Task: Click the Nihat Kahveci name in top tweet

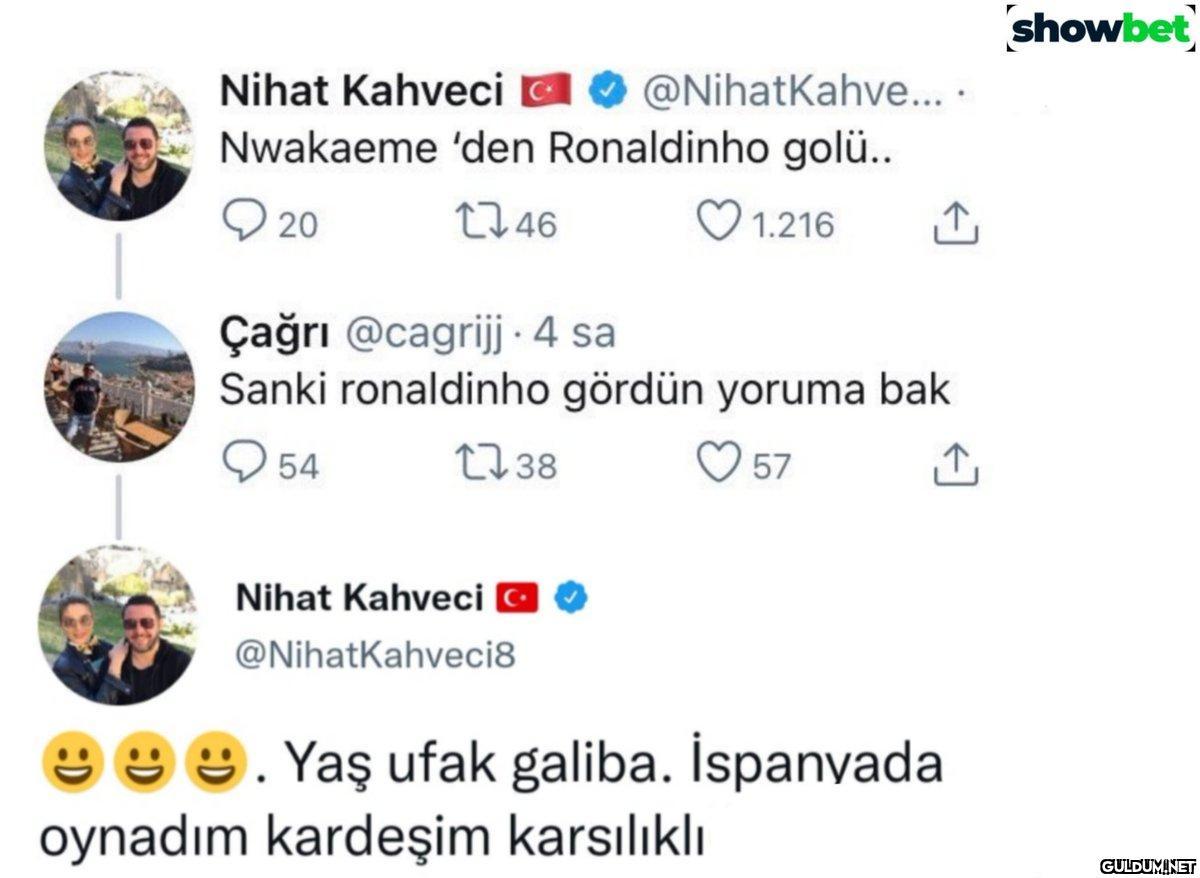Action: pyautogui.click(x=361, y=92)
